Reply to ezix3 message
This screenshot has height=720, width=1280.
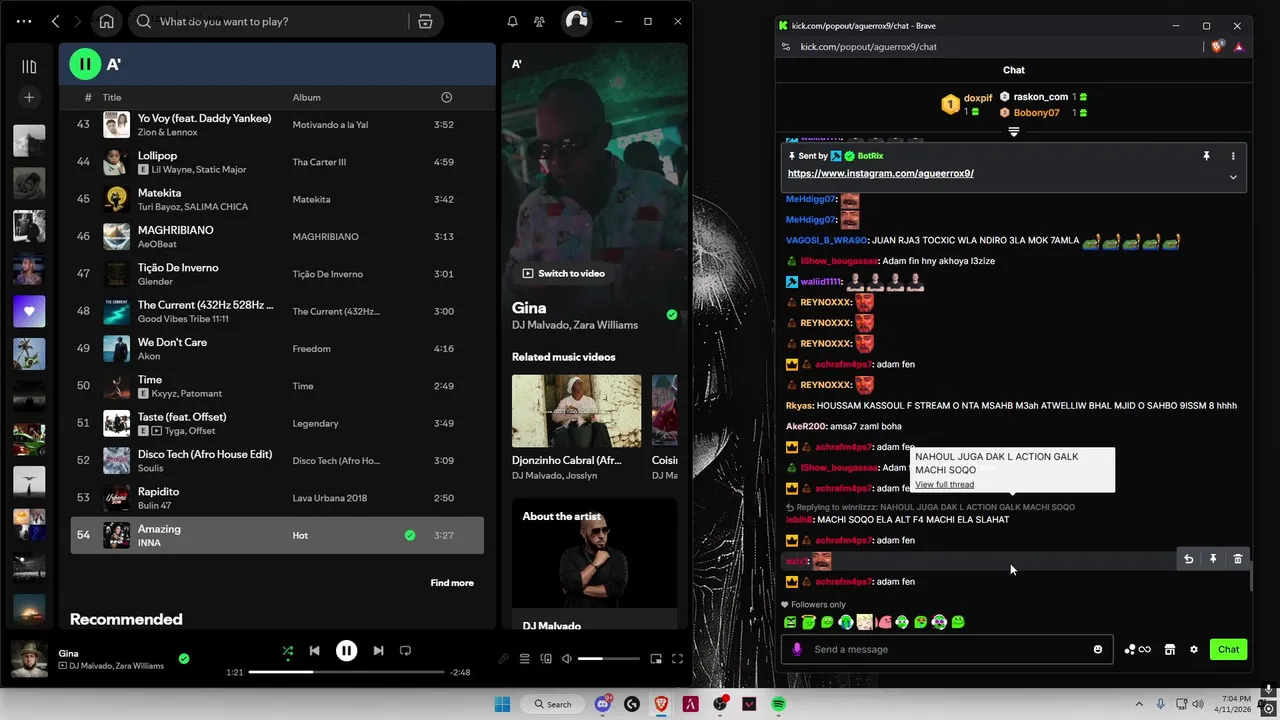pos(1188,559)
